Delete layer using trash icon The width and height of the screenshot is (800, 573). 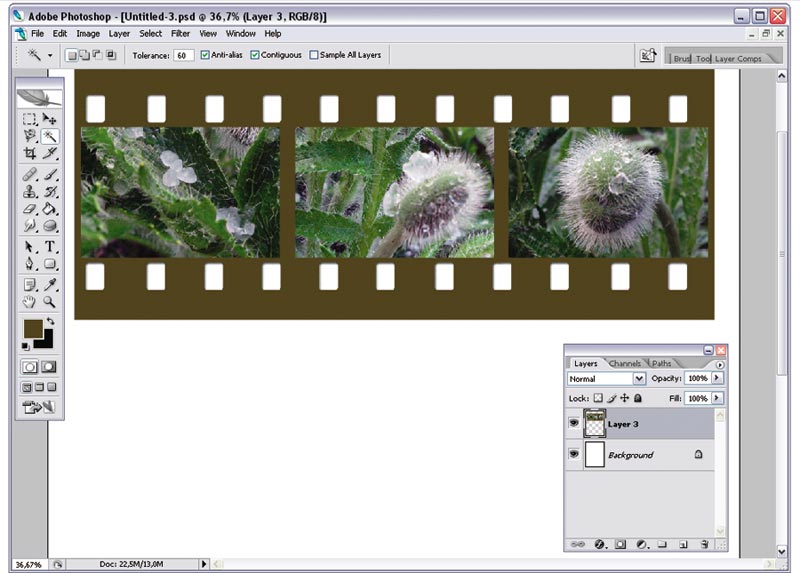704,544
